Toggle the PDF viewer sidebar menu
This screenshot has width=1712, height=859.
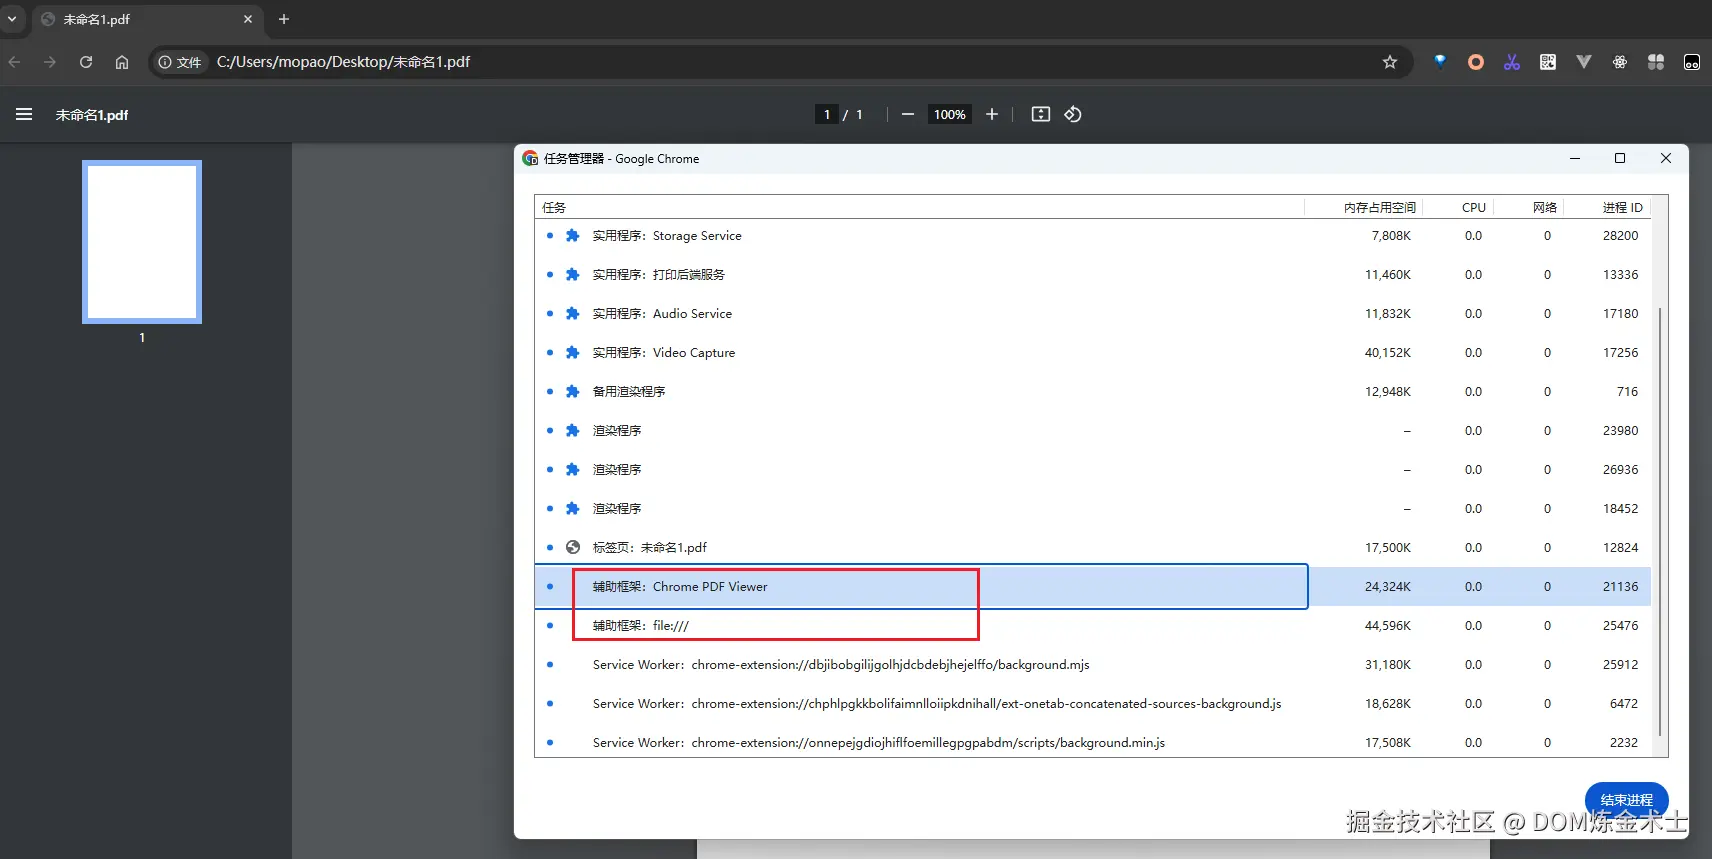[24, 114]
